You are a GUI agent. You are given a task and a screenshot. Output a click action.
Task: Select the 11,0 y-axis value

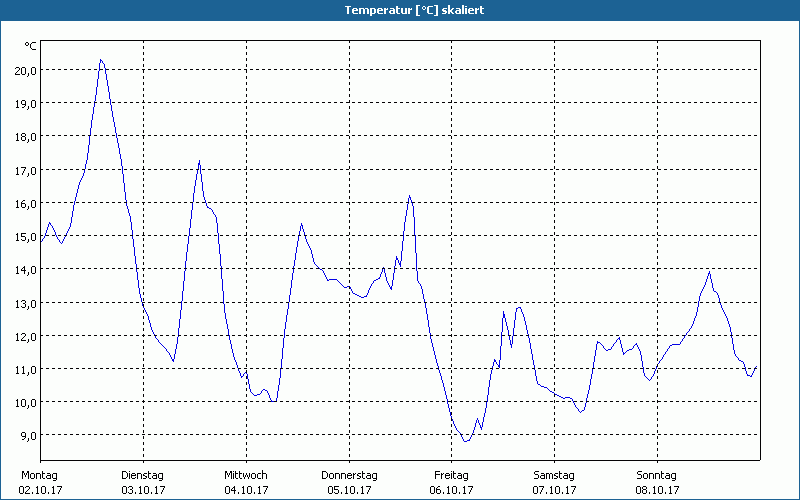(25, 369)
